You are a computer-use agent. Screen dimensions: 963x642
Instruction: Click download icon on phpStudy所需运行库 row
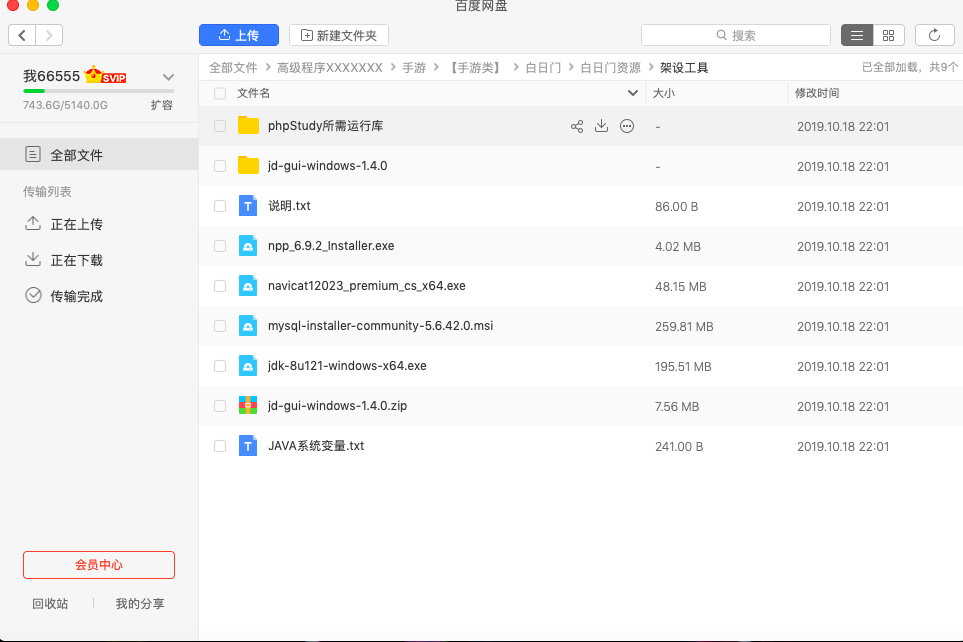[x=602, y=126]
